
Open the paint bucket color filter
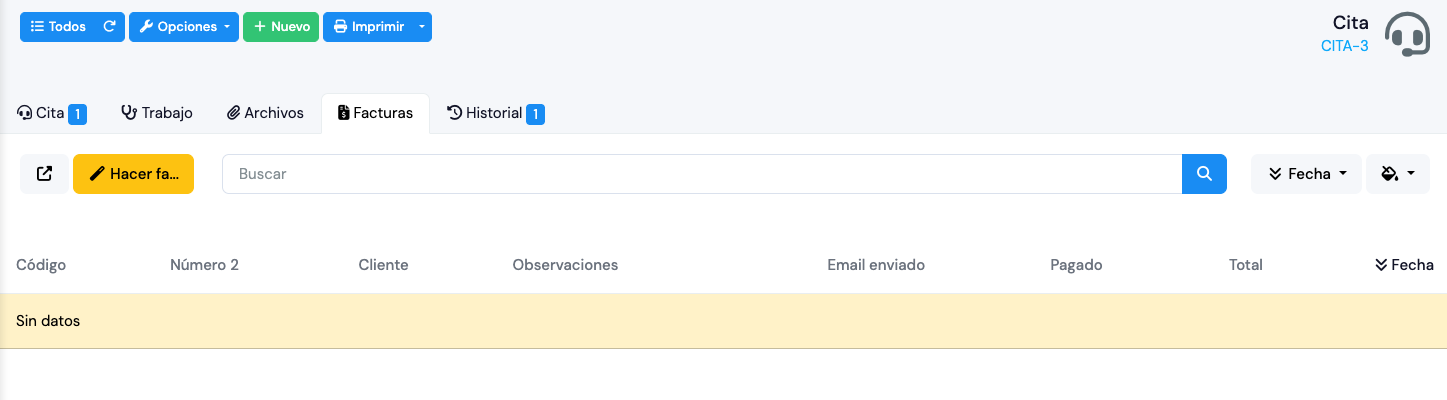(x=1397, y=174)
